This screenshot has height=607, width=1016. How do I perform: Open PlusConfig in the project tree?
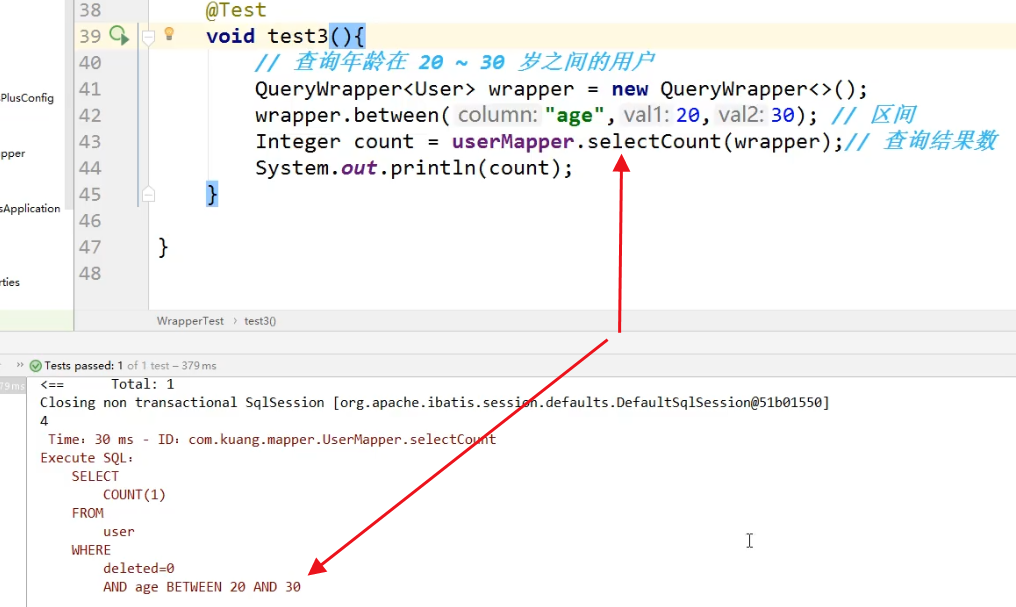pyautogui.click(x=27, y=98)
